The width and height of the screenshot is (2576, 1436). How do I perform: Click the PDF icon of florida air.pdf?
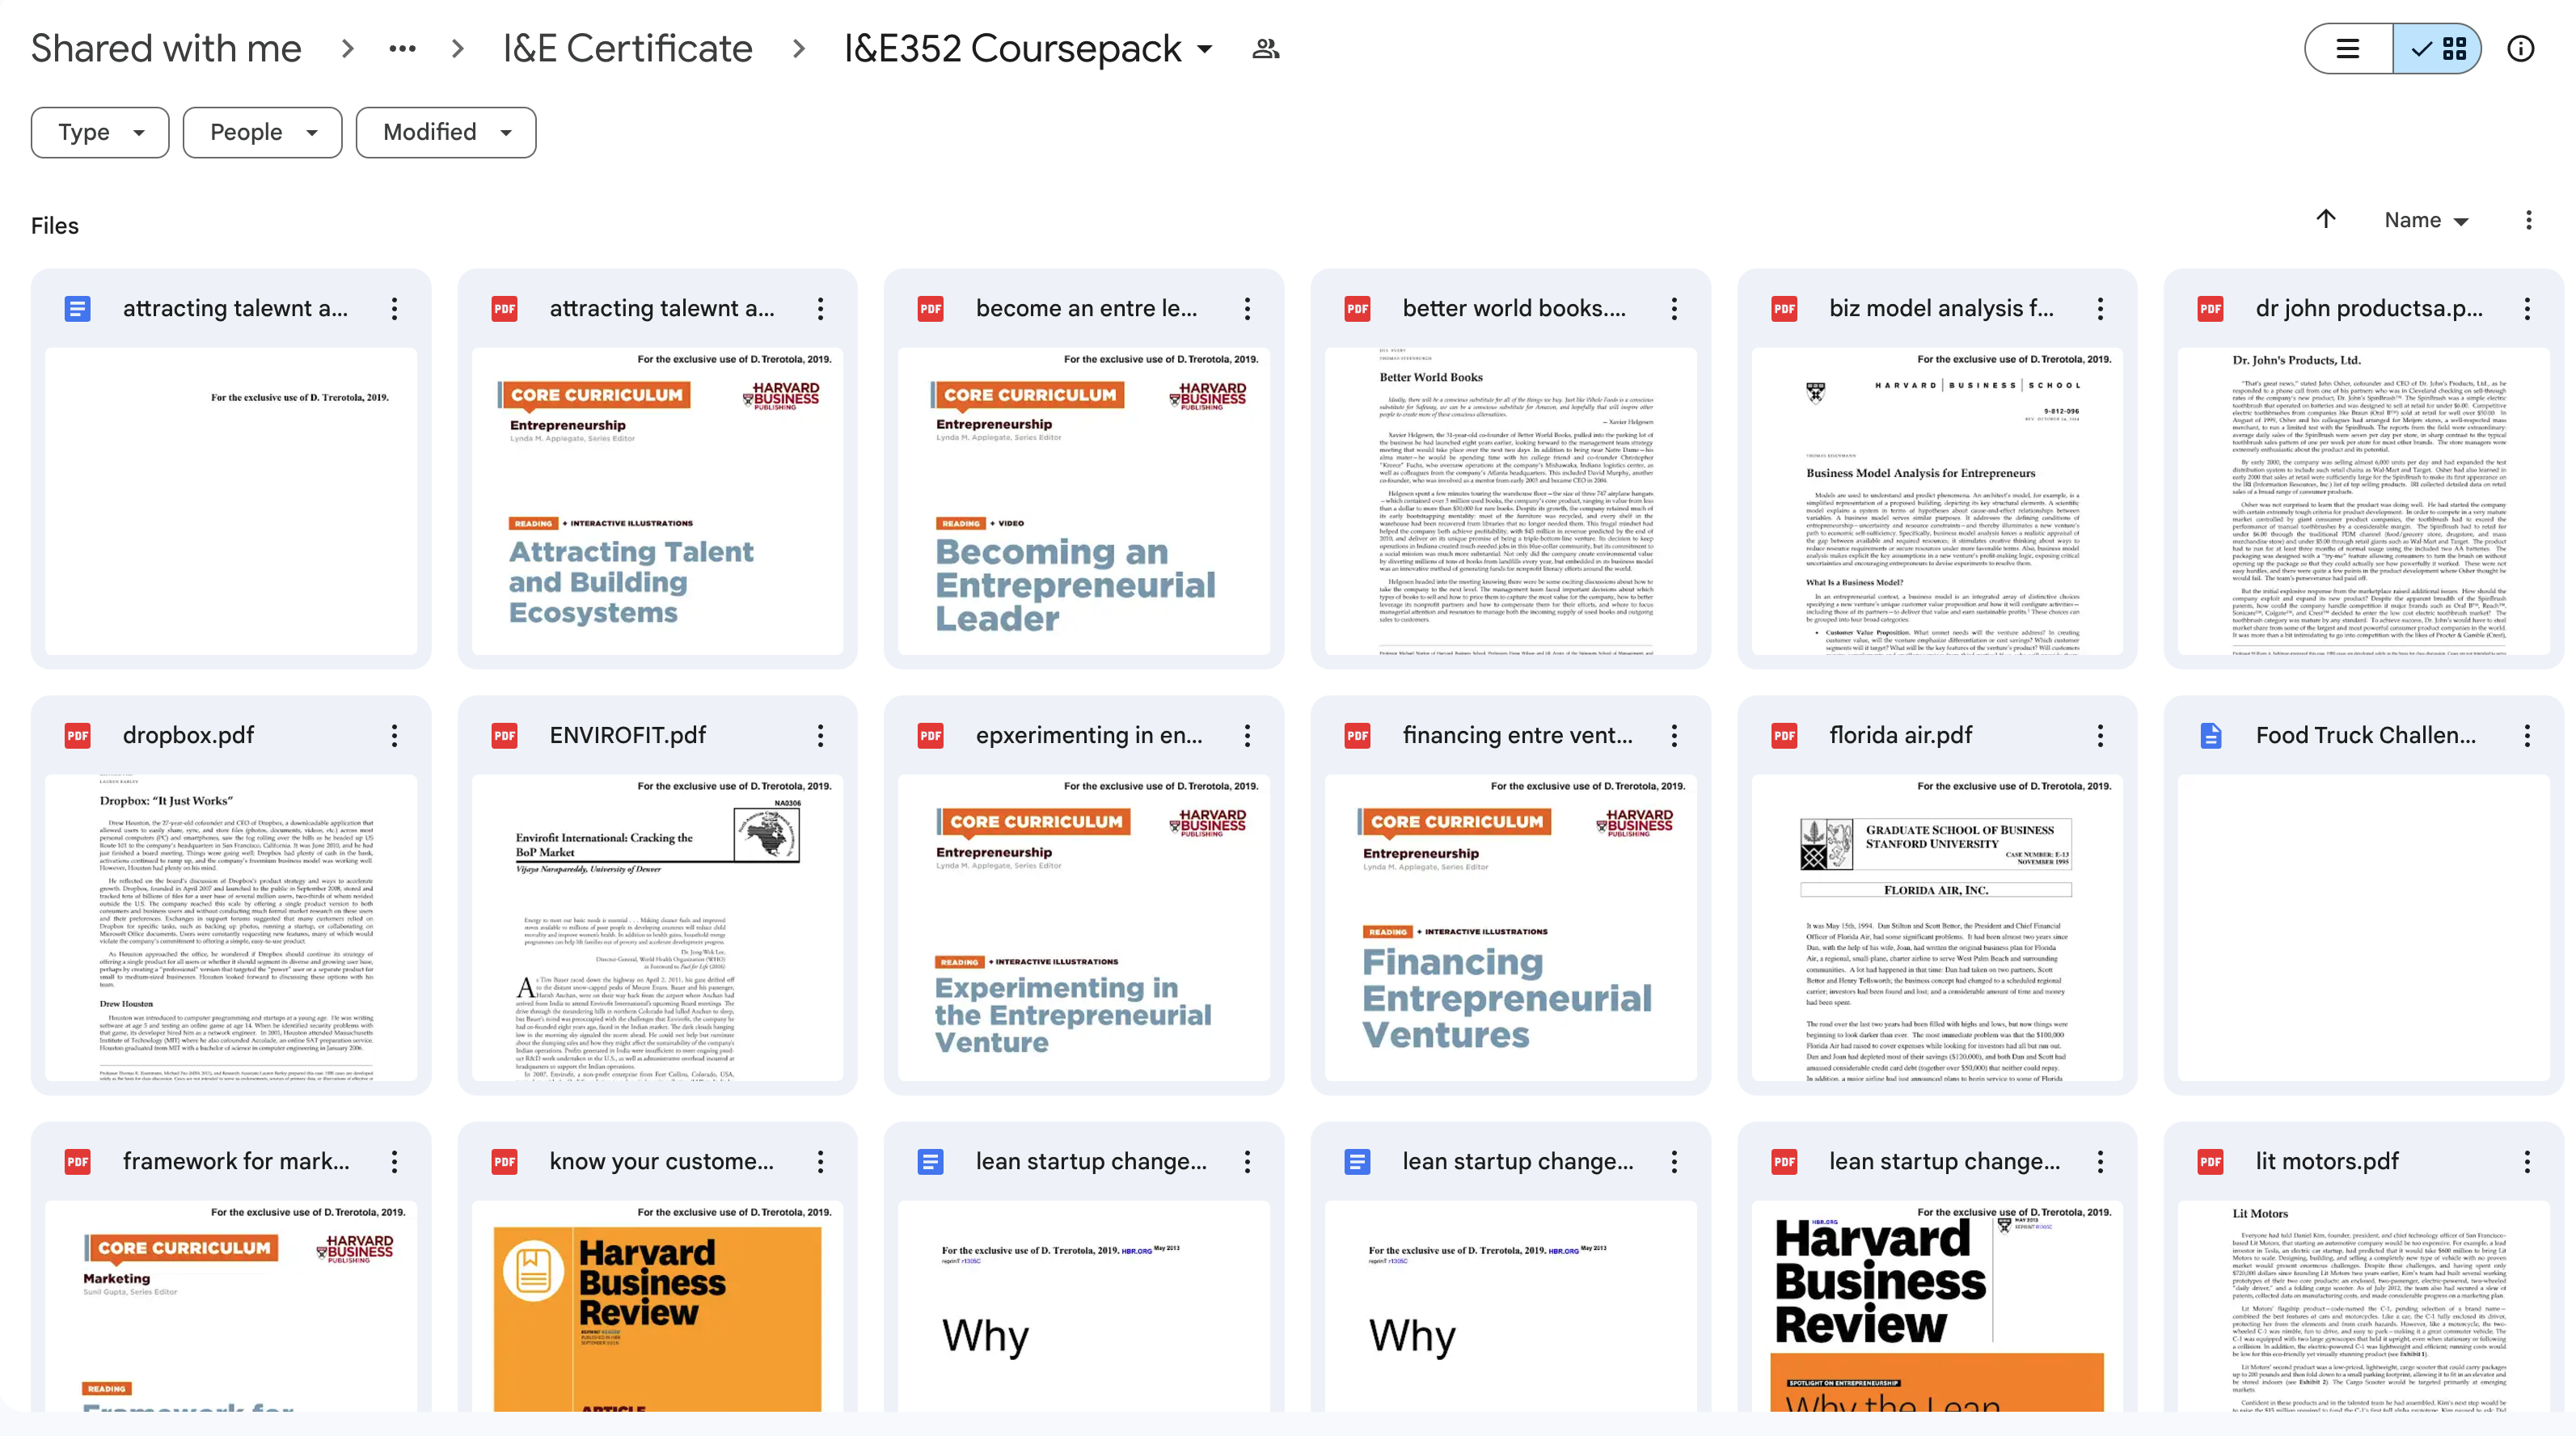click(1784, 736)
